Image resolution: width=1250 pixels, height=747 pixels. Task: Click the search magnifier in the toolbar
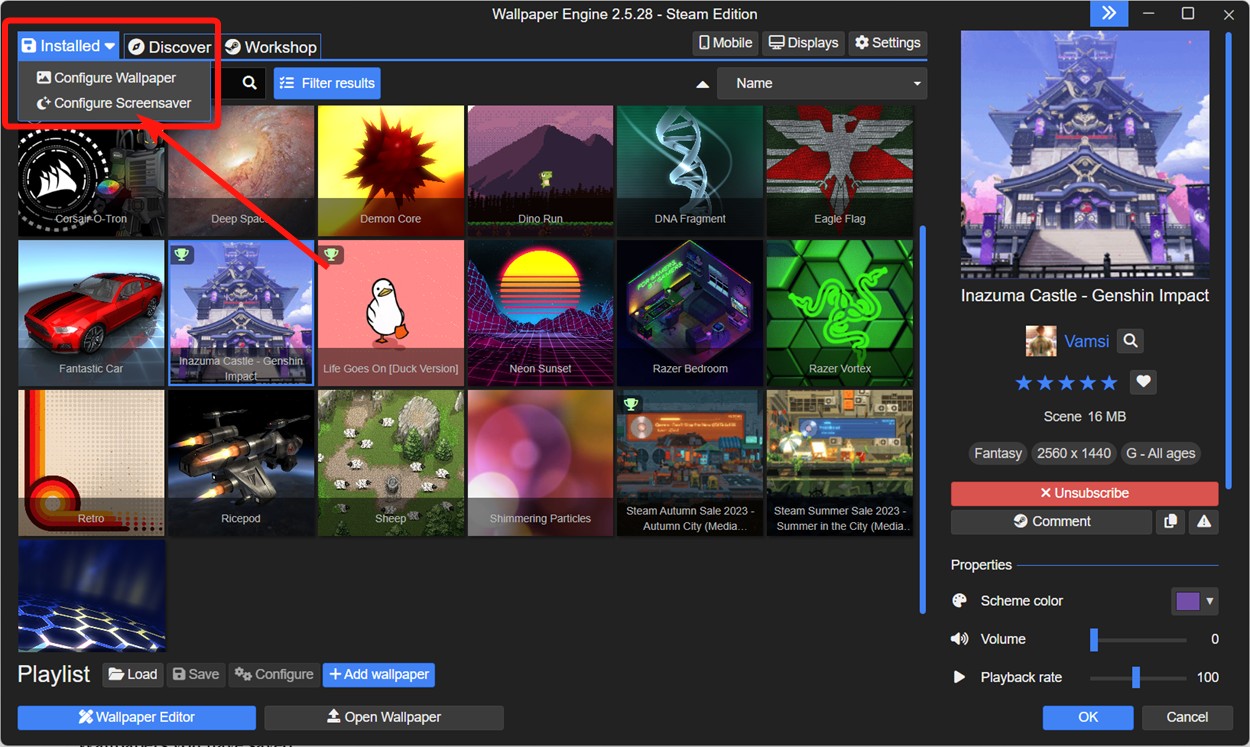coord(246,83)
